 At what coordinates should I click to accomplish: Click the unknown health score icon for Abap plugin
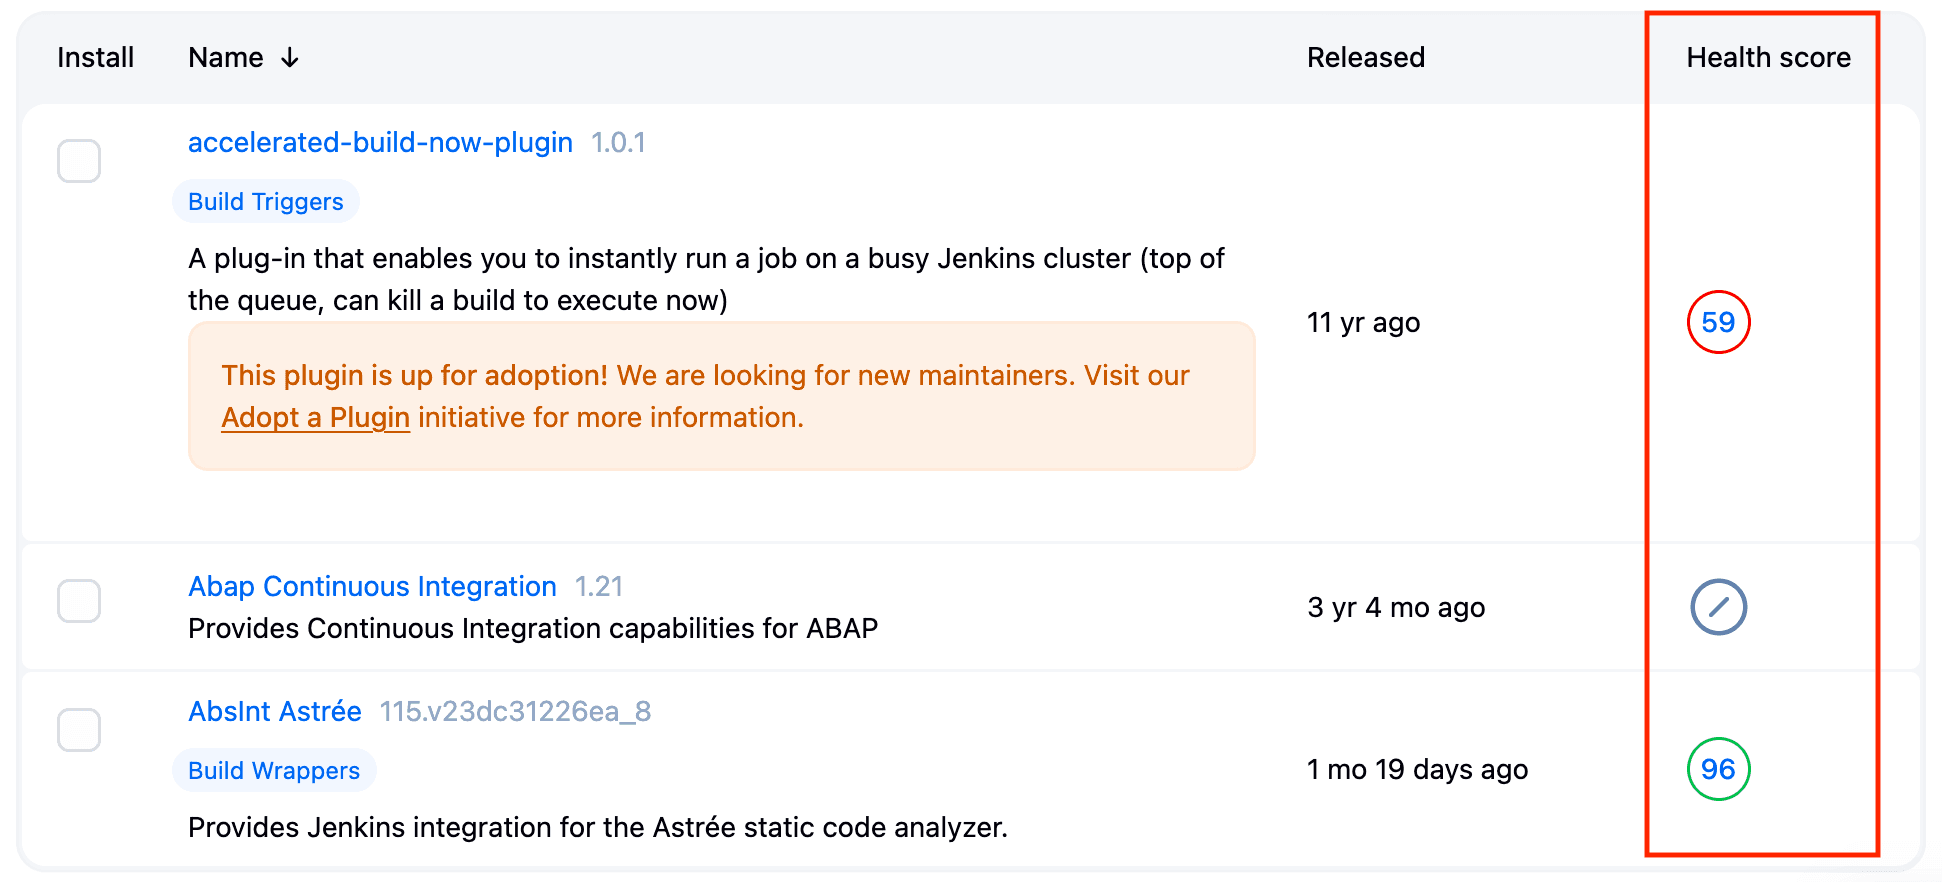(1718, 607)
